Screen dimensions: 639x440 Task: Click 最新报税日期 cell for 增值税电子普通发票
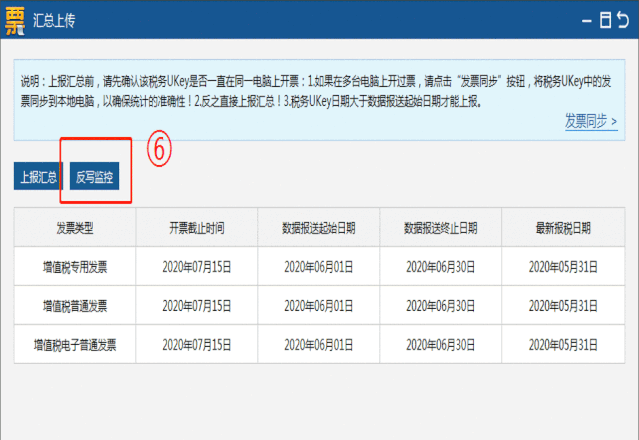560,344
